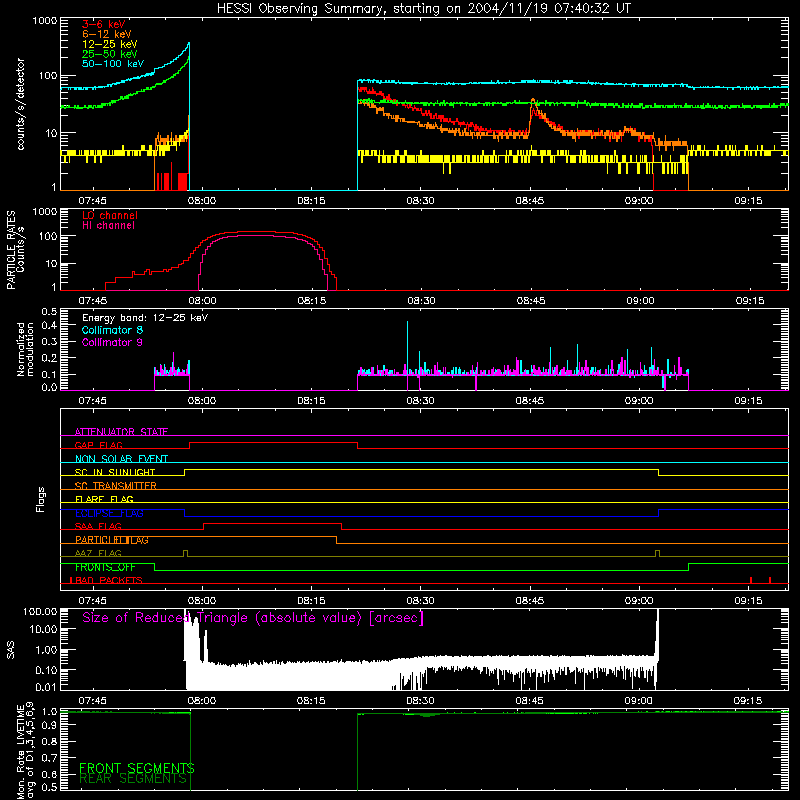Image resolution: width=800 pixels, height=800 pixels.
Task: Select the '3-6 keV' legend label
Action: point(104,24)
